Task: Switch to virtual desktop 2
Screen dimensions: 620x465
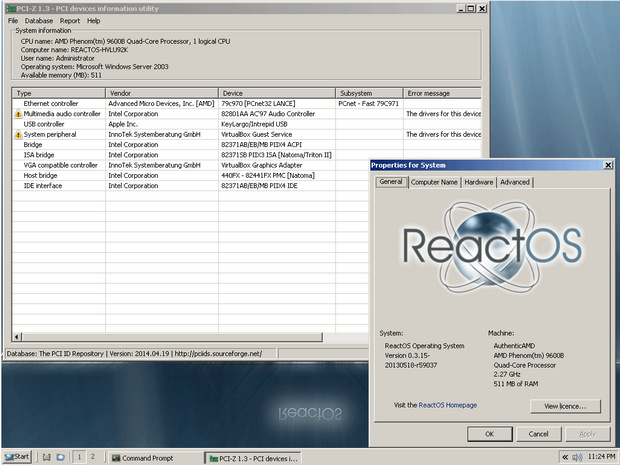Action: (93, 457)
